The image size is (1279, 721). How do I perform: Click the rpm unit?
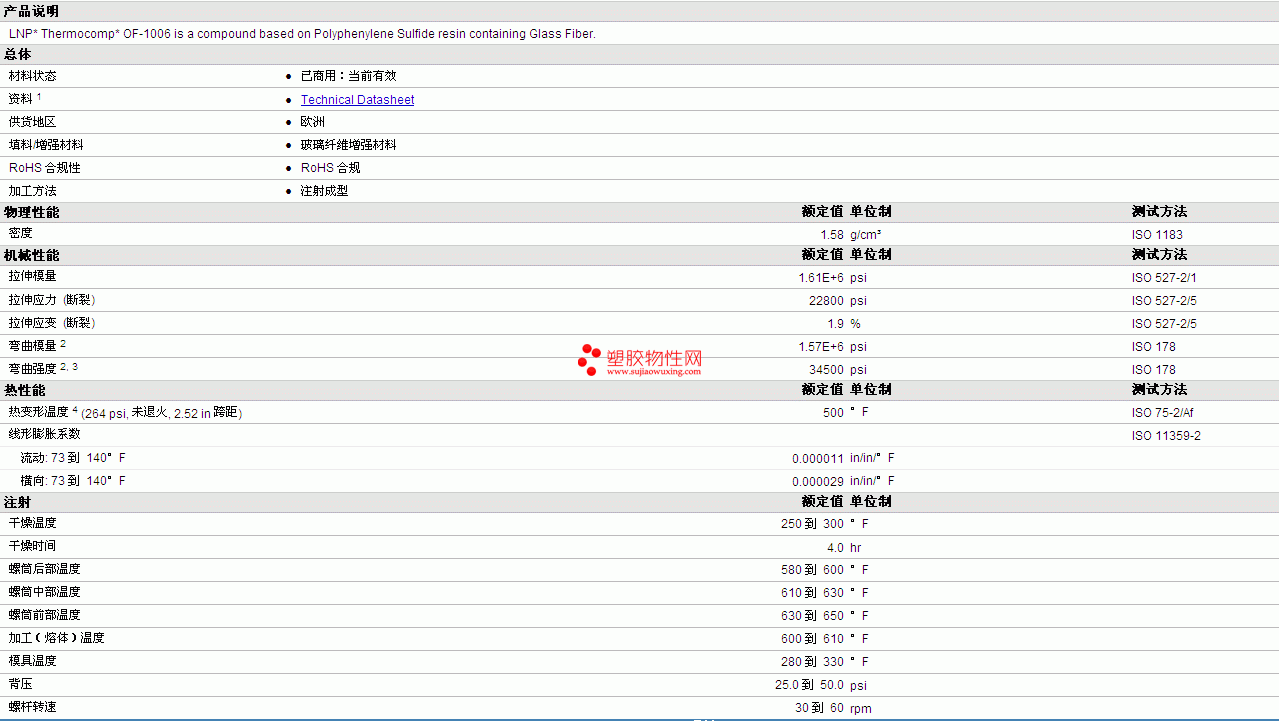coord(861,709)
